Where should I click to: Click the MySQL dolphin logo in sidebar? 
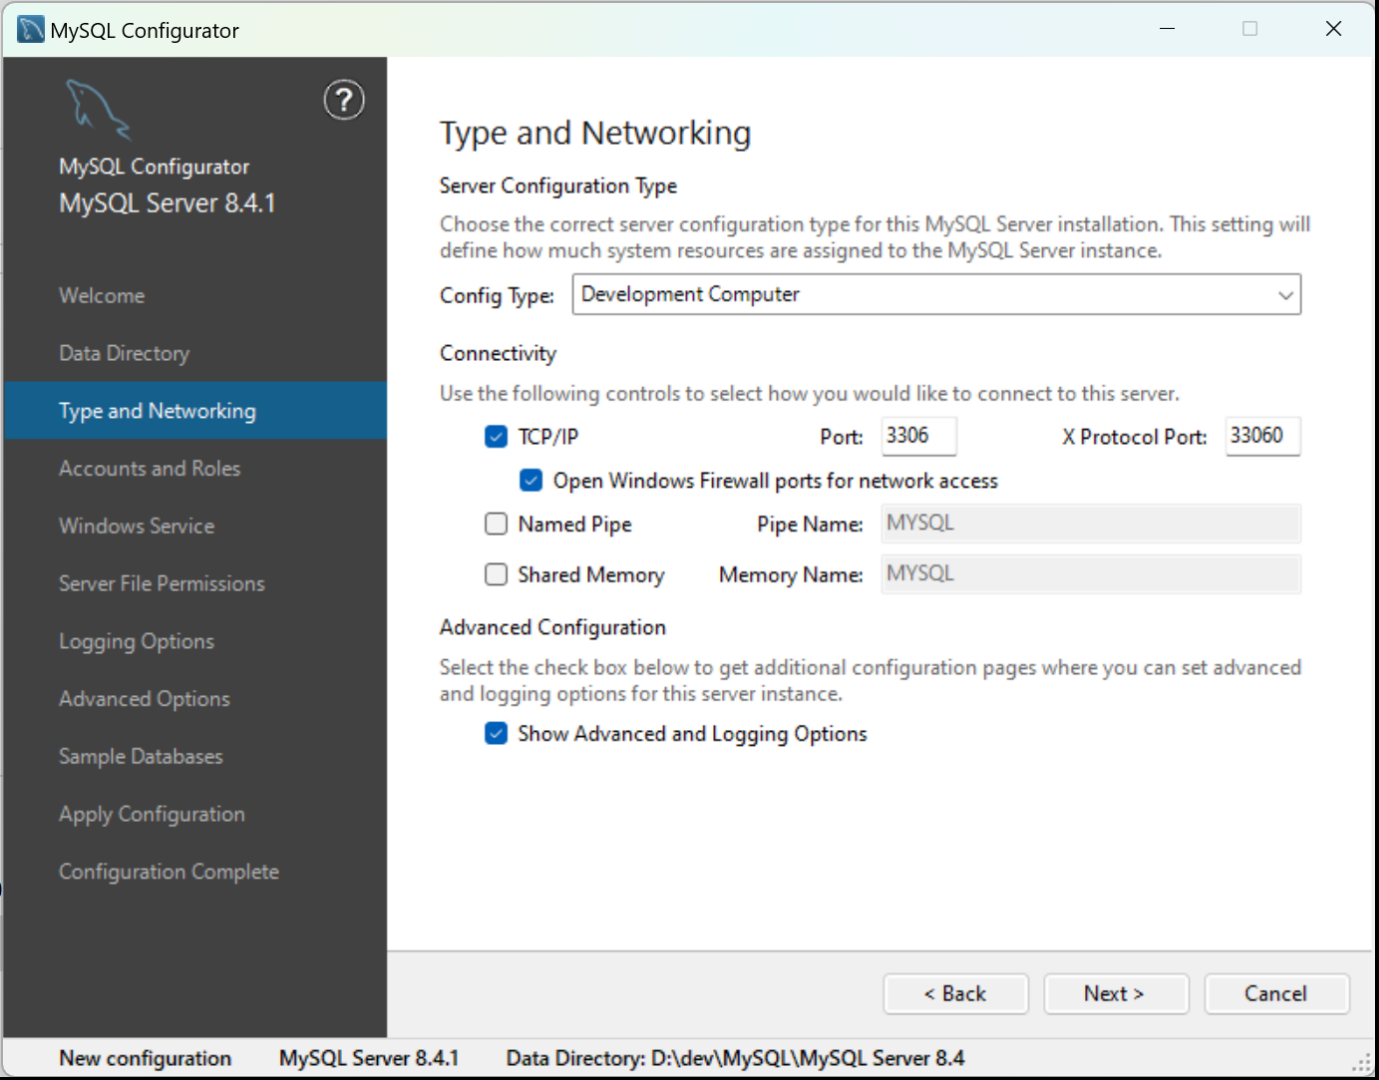coord(97,109)
